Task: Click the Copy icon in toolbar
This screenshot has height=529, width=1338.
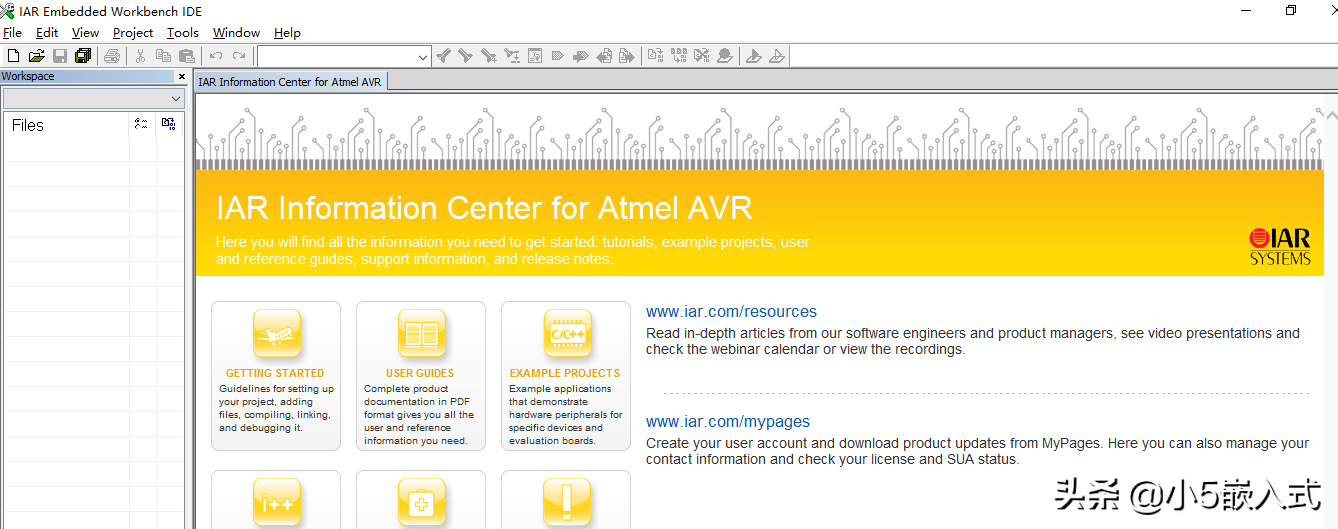Action: pyautogui.click(x=163, y=56)
